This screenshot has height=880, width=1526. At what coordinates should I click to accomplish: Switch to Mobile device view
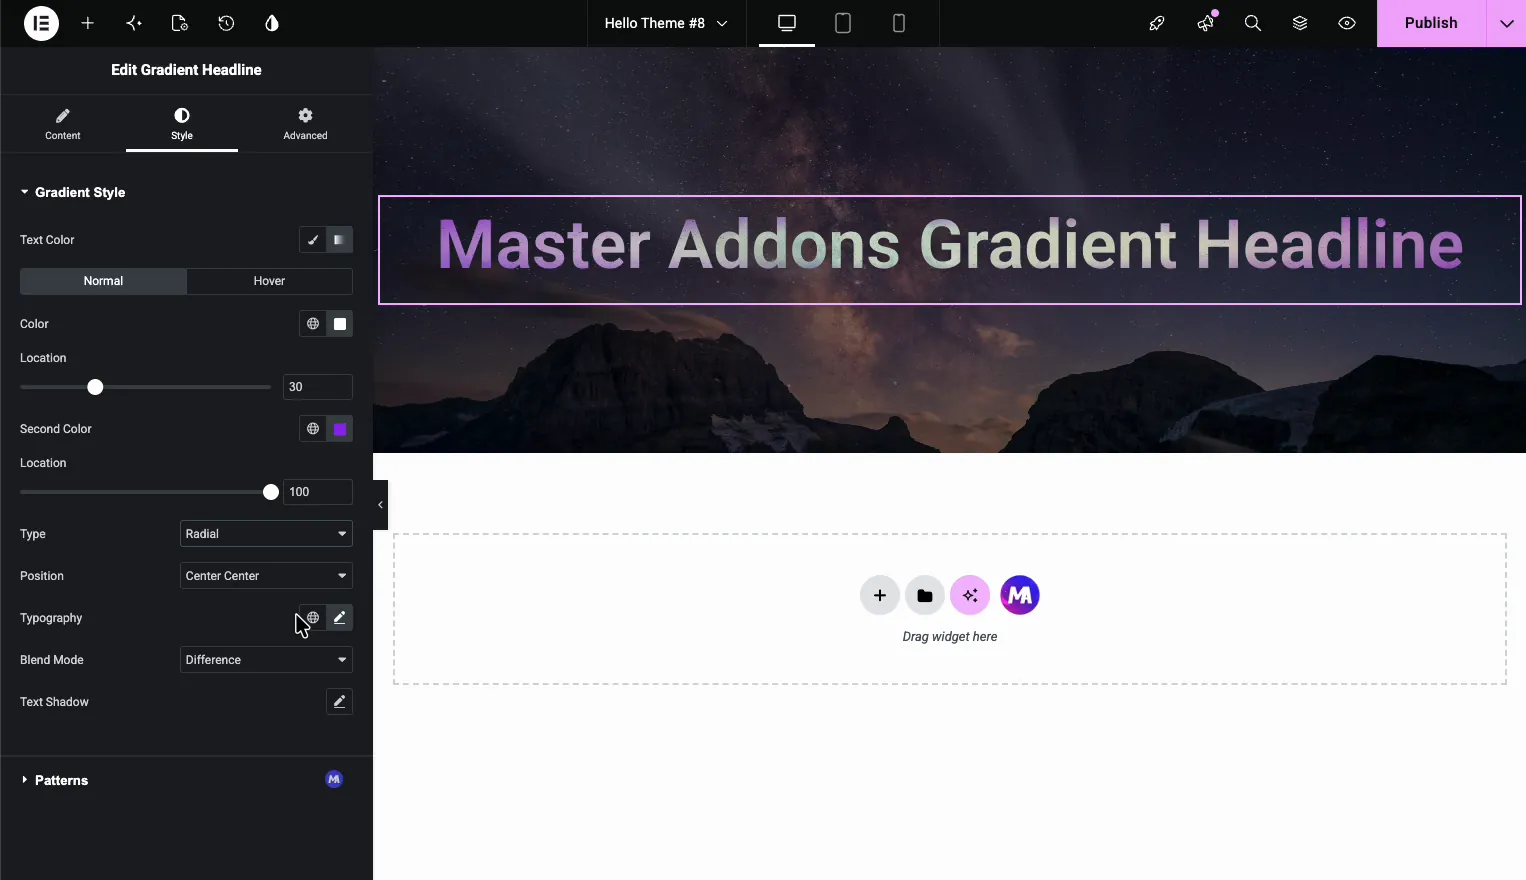coord(899,23)
